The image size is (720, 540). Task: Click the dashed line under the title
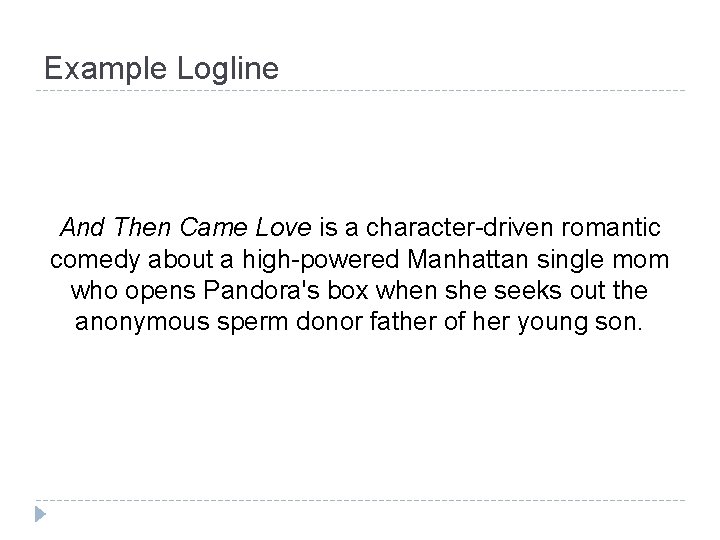[x=360, y=92]
